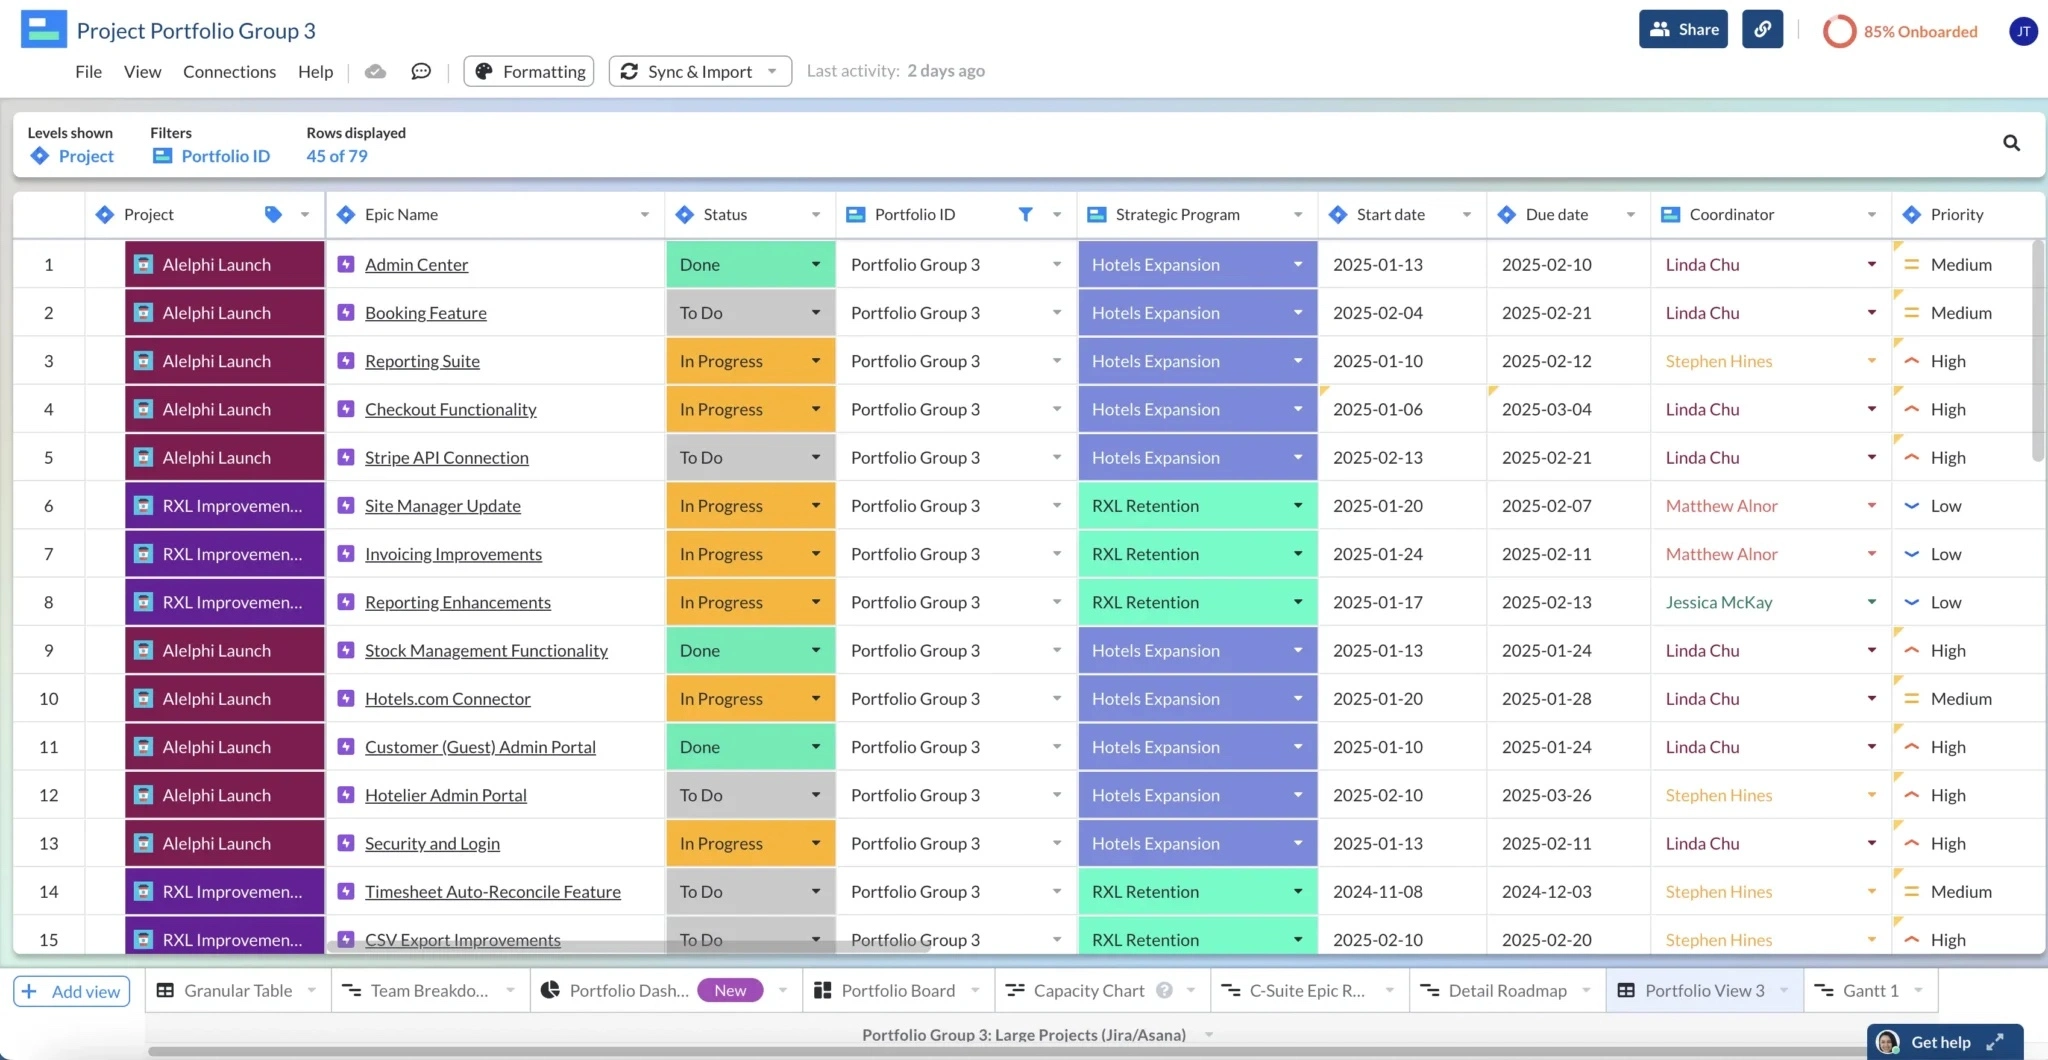The image size is (2048, 1060).
Task: Open the Connections menu
Action: click(x=229, y=71)
